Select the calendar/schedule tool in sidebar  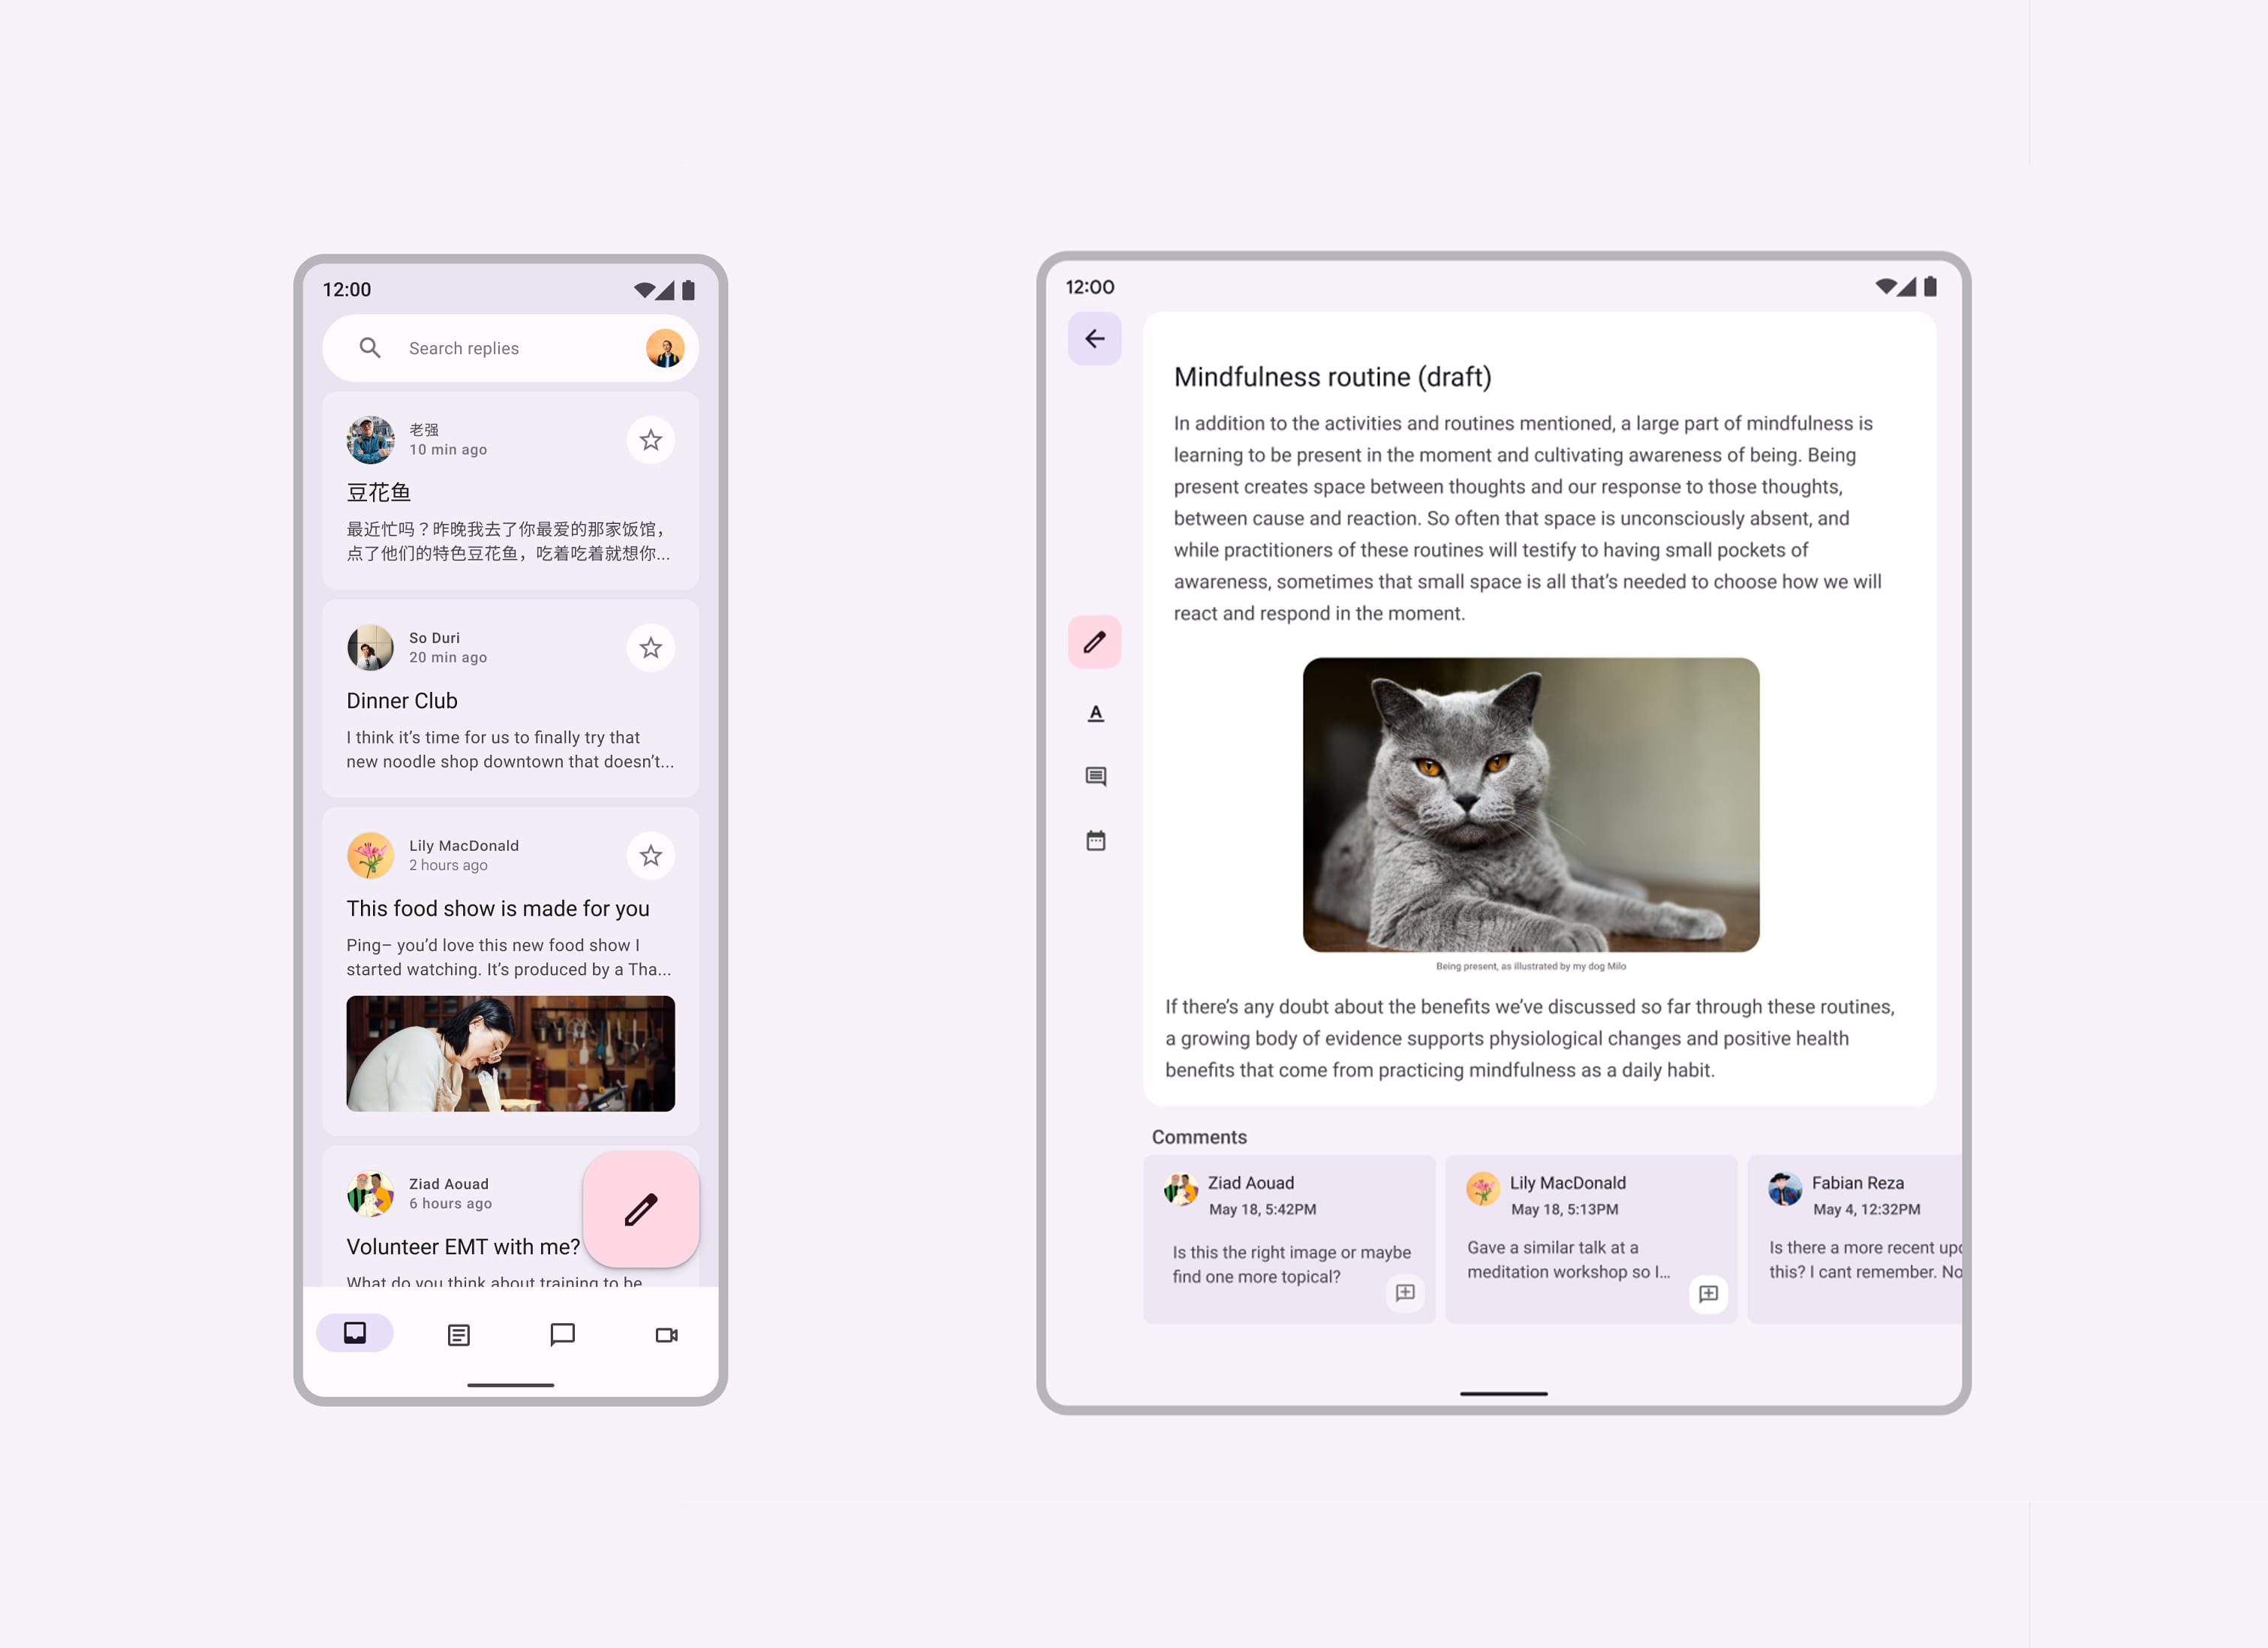(x=1095, y=841)
